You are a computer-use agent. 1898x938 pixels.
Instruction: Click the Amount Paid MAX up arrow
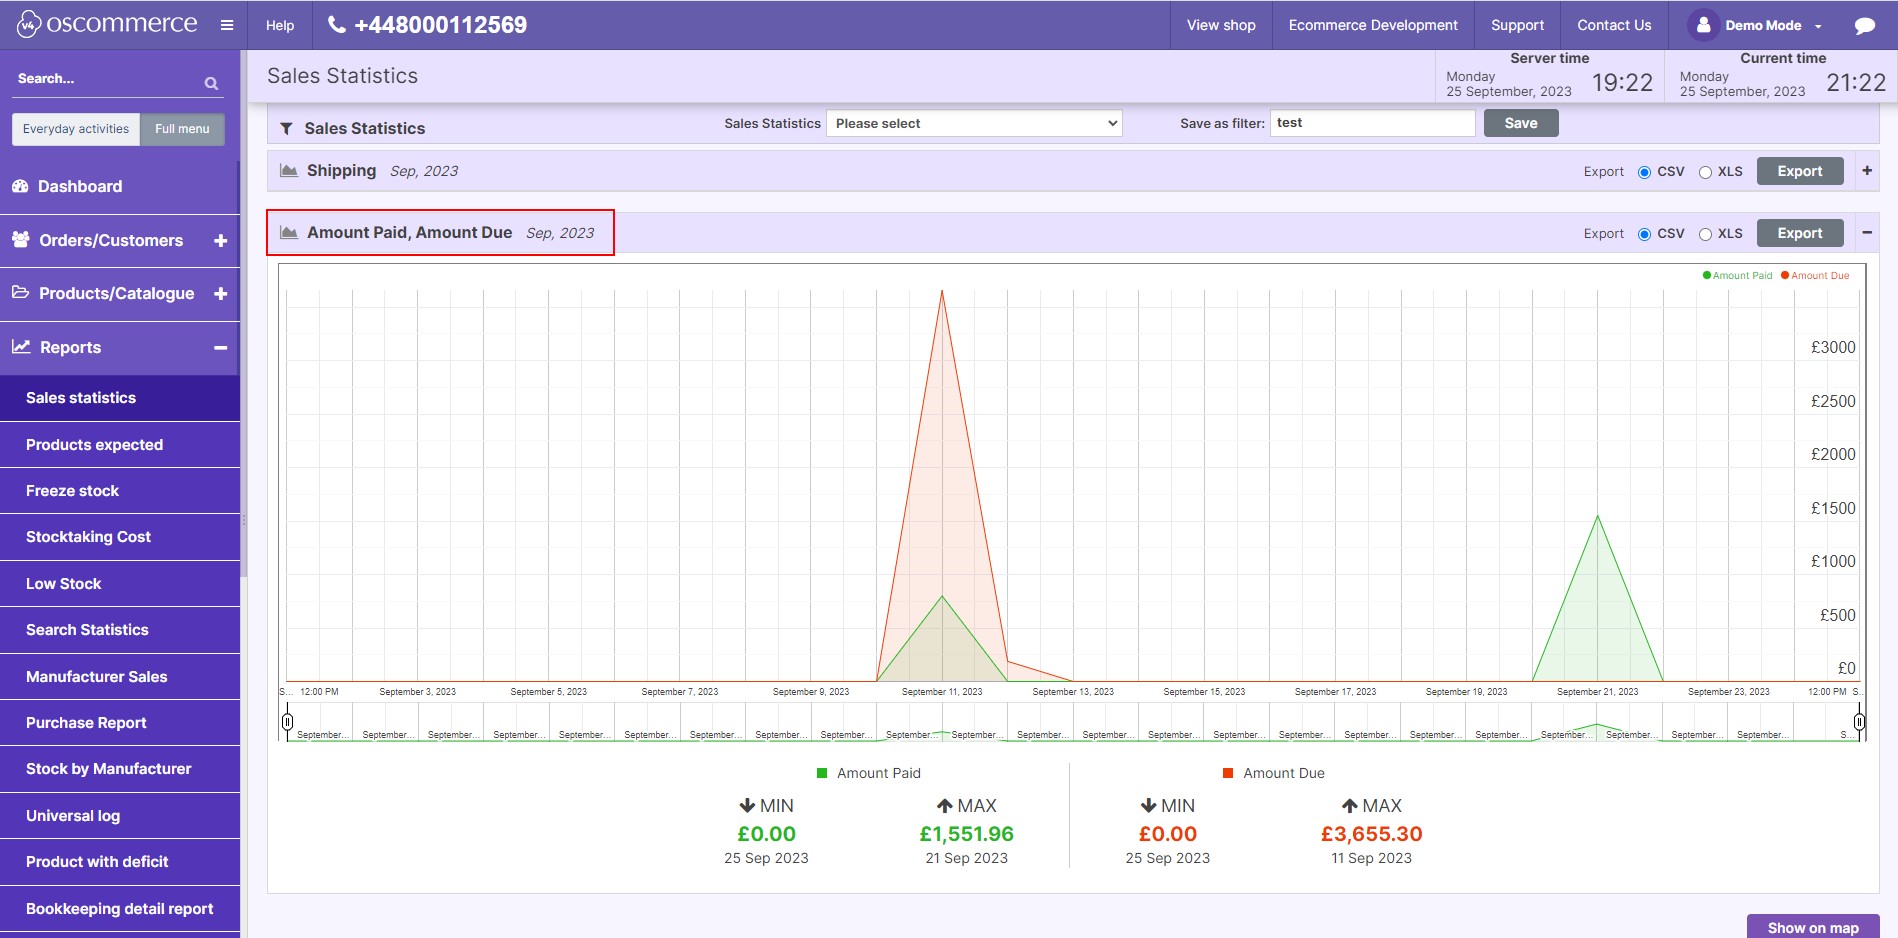[x=944, y=806]
